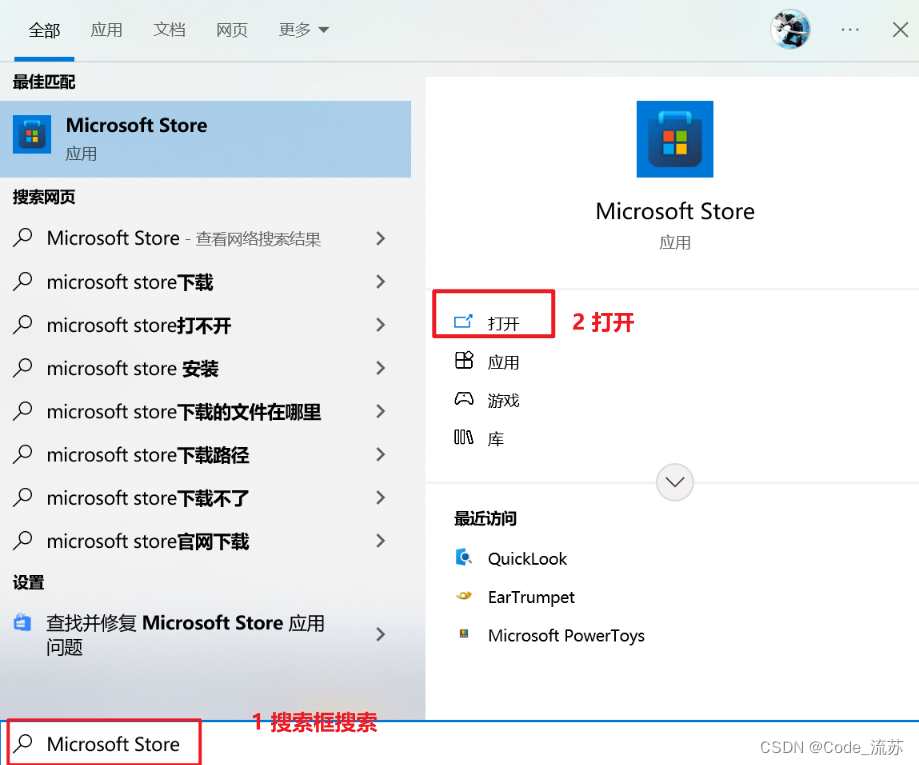The image size is (919, 765).
Task: Expand arrow for 'microsoft store打不开' suggestion
Action: click(380, 325)
